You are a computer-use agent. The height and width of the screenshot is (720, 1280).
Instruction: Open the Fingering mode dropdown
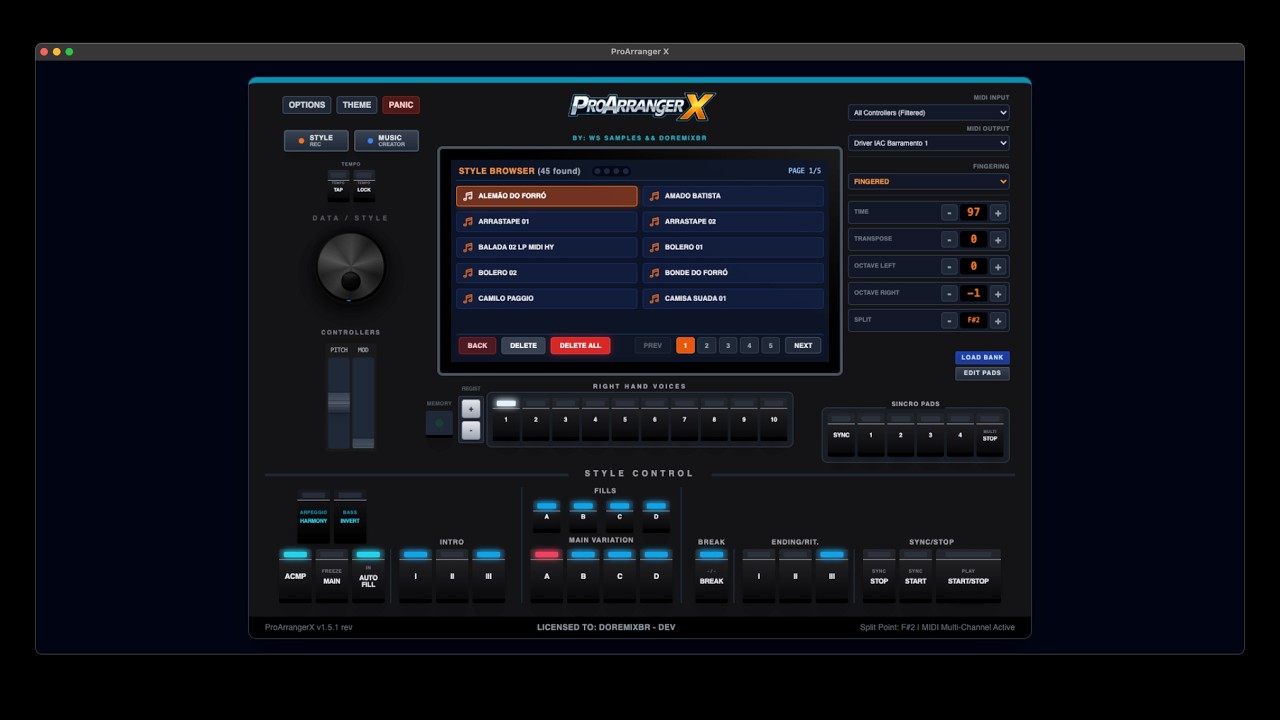pyautogui.click(x=929, y=181)
